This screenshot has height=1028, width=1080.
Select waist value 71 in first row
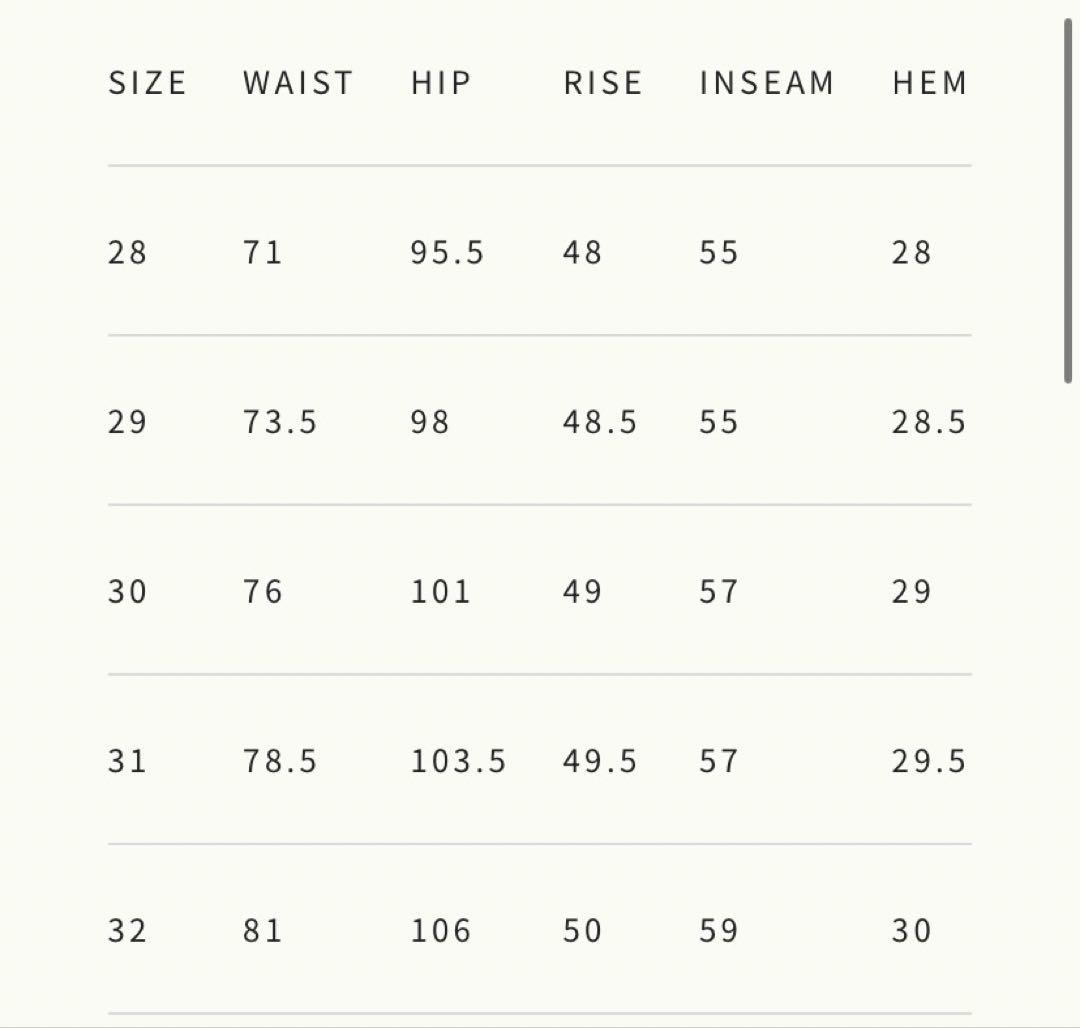[x=263, y=253]
